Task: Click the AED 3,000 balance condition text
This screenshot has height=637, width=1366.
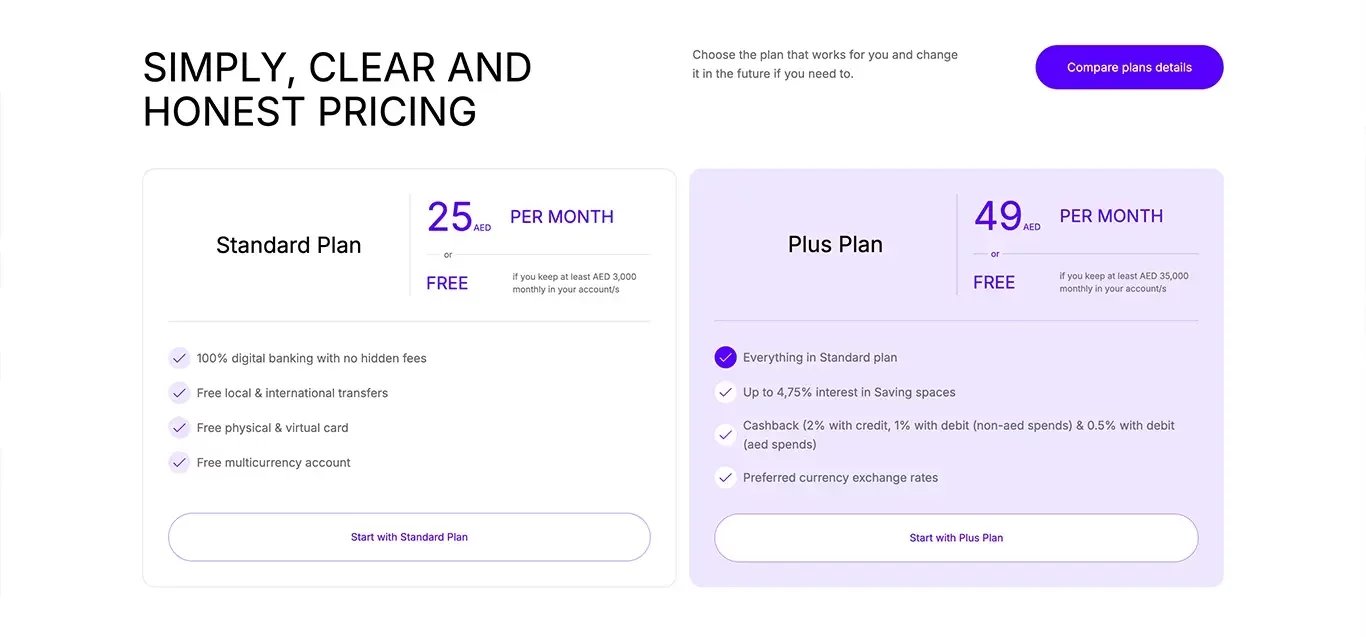Action: (x=575, y=283)
